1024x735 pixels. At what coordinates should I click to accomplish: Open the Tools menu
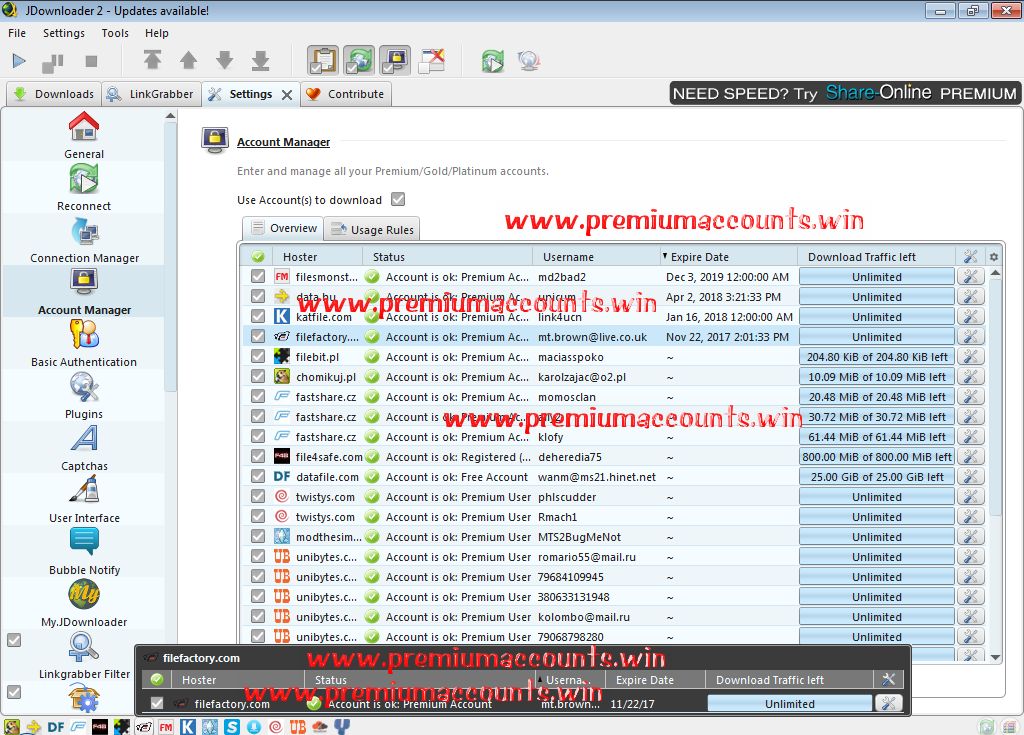pos(115,33)
